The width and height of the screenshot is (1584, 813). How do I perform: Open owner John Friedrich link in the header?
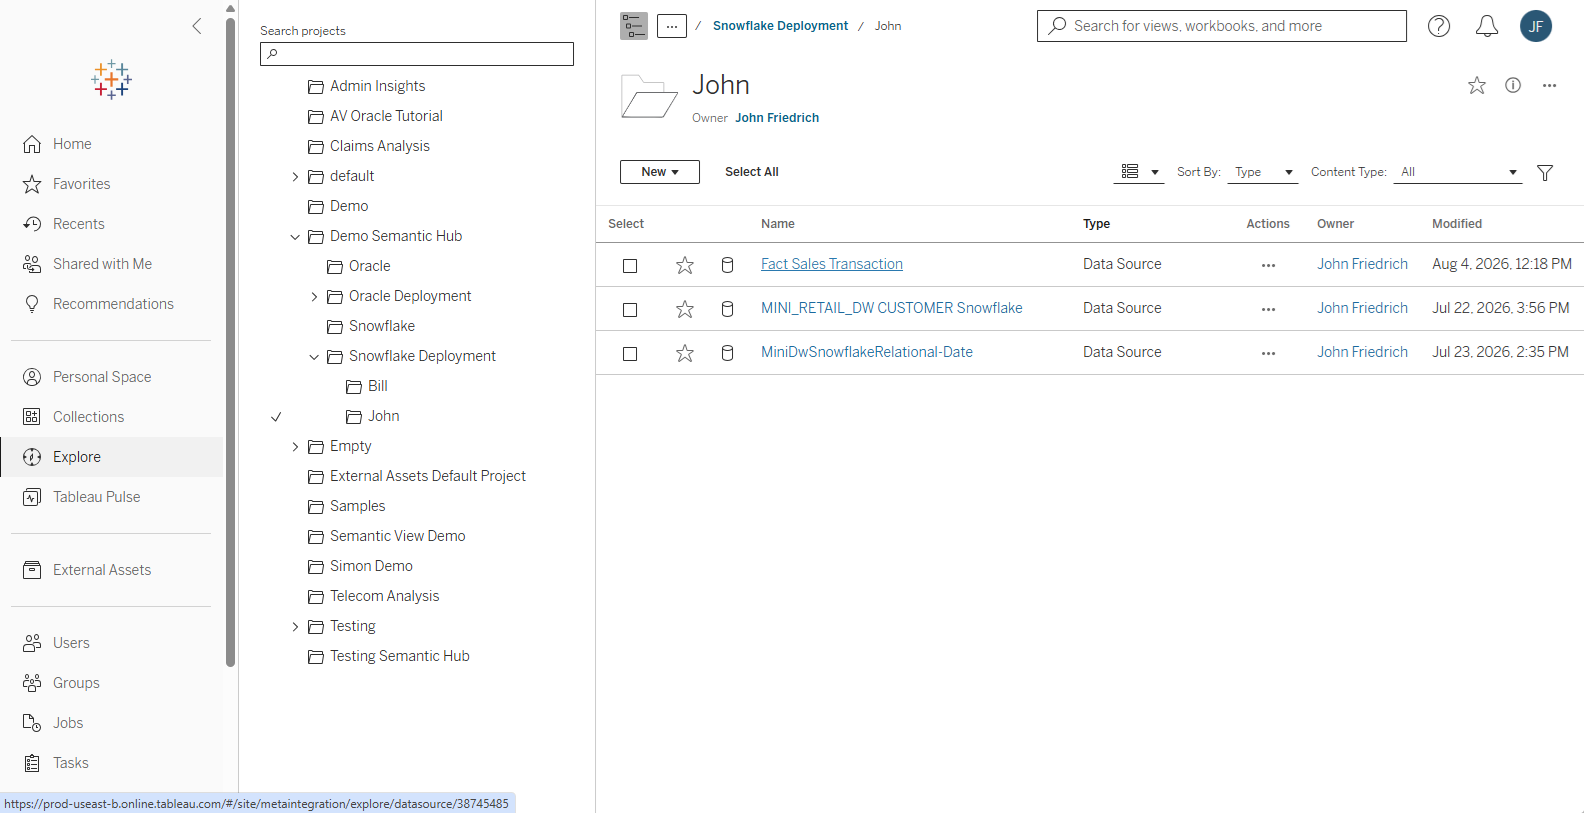(777, 118)
